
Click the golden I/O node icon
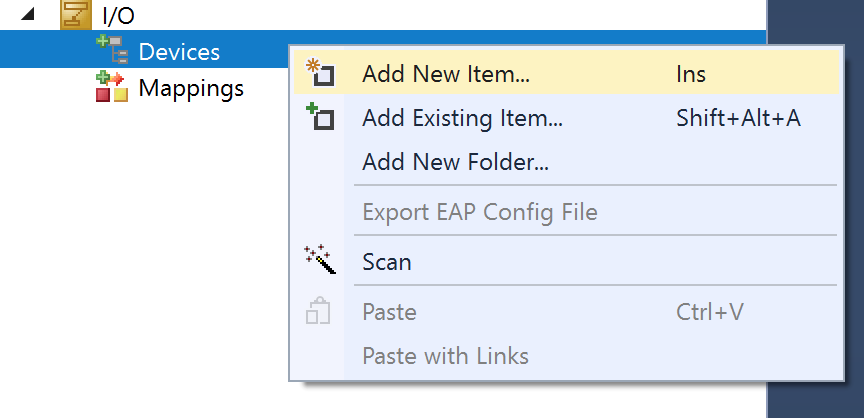(76, 15)
